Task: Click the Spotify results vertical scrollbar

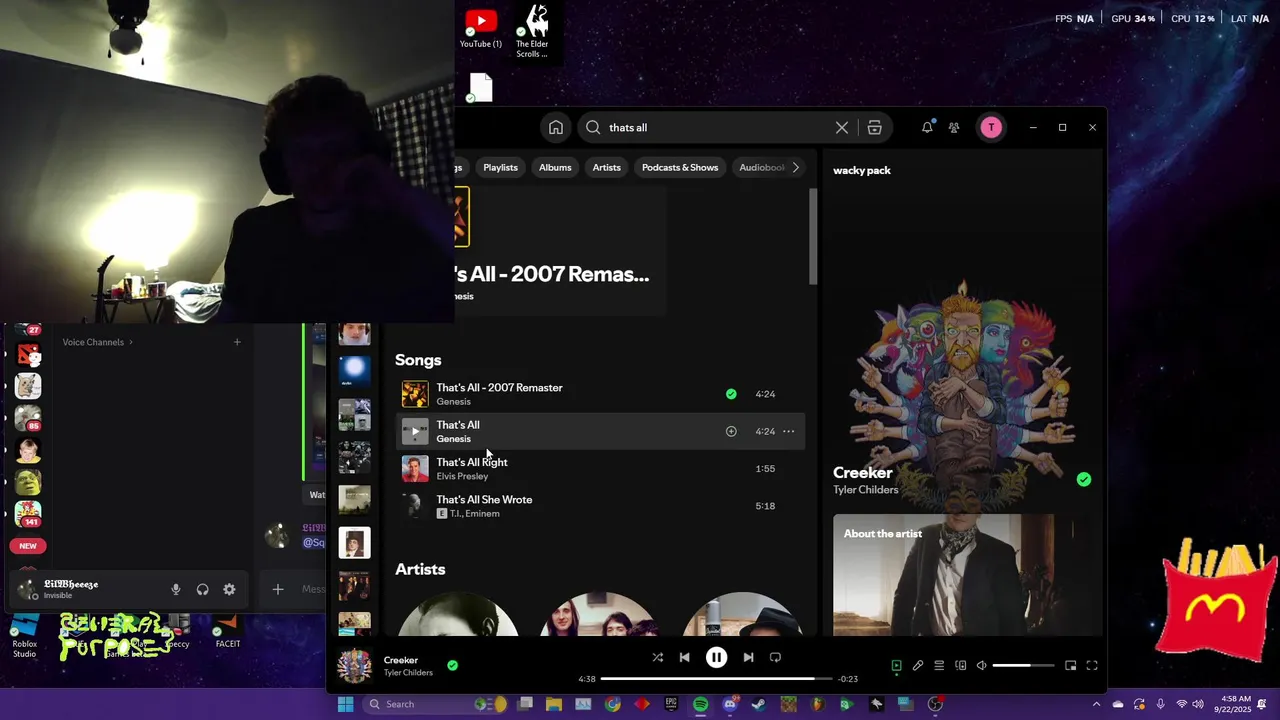Action: (x=814, y=237)
